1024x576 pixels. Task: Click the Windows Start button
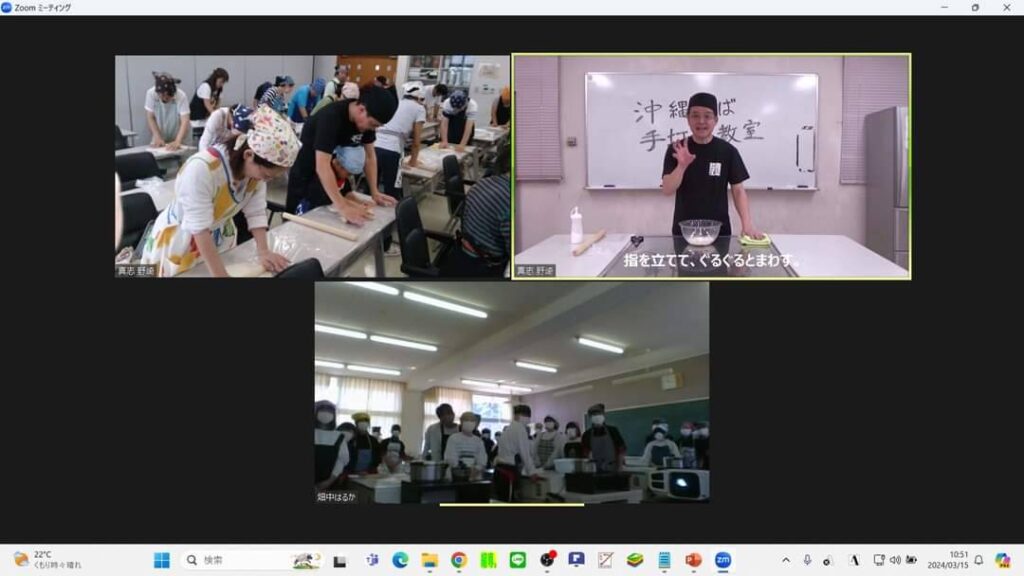[x=162, y=560]
